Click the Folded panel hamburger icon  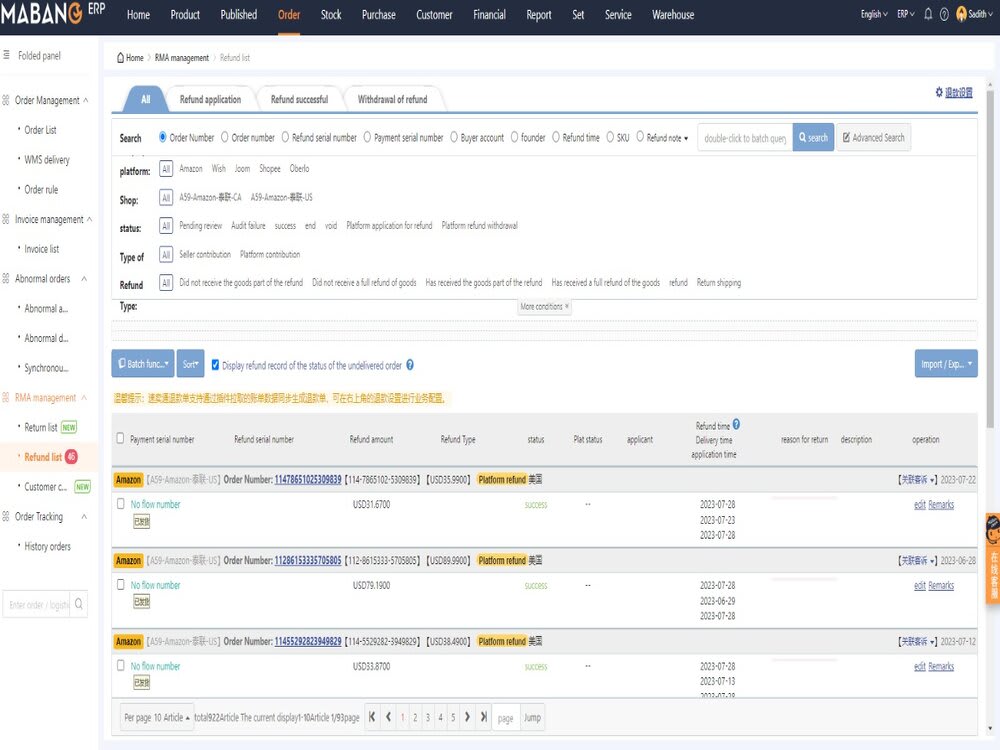point(6,55)
